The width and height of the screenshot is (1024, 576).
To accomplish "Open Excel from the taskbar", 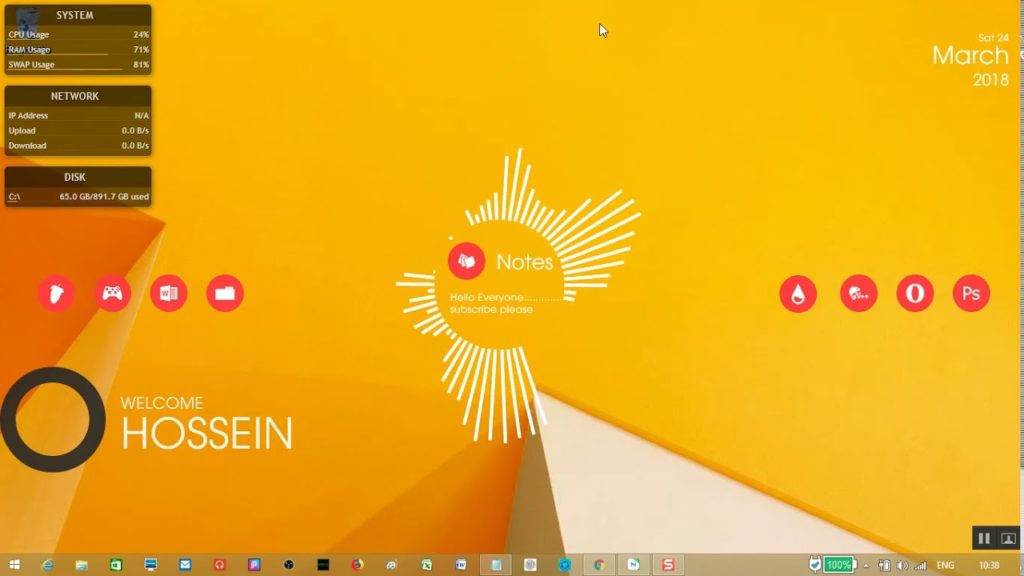I will click(x=426, y=565).
